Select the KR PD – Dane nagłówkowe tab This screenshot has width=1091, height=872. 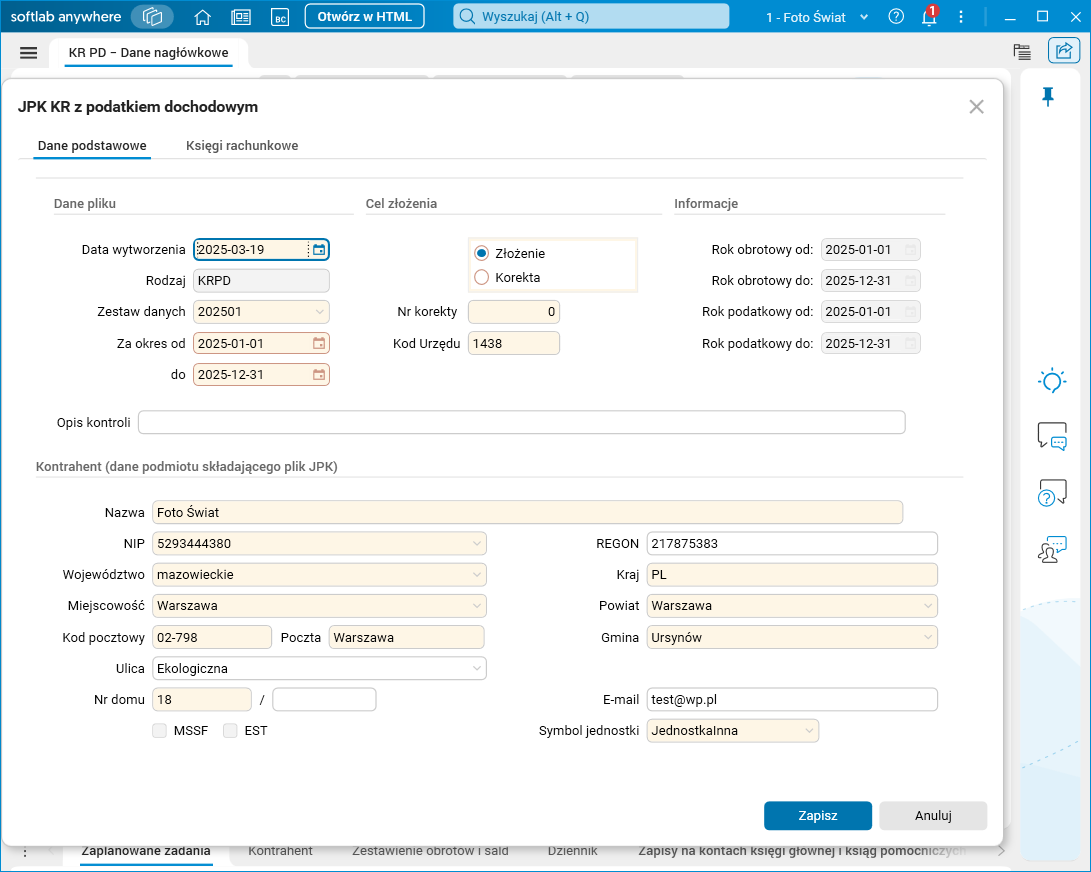[x=148, y=53]
